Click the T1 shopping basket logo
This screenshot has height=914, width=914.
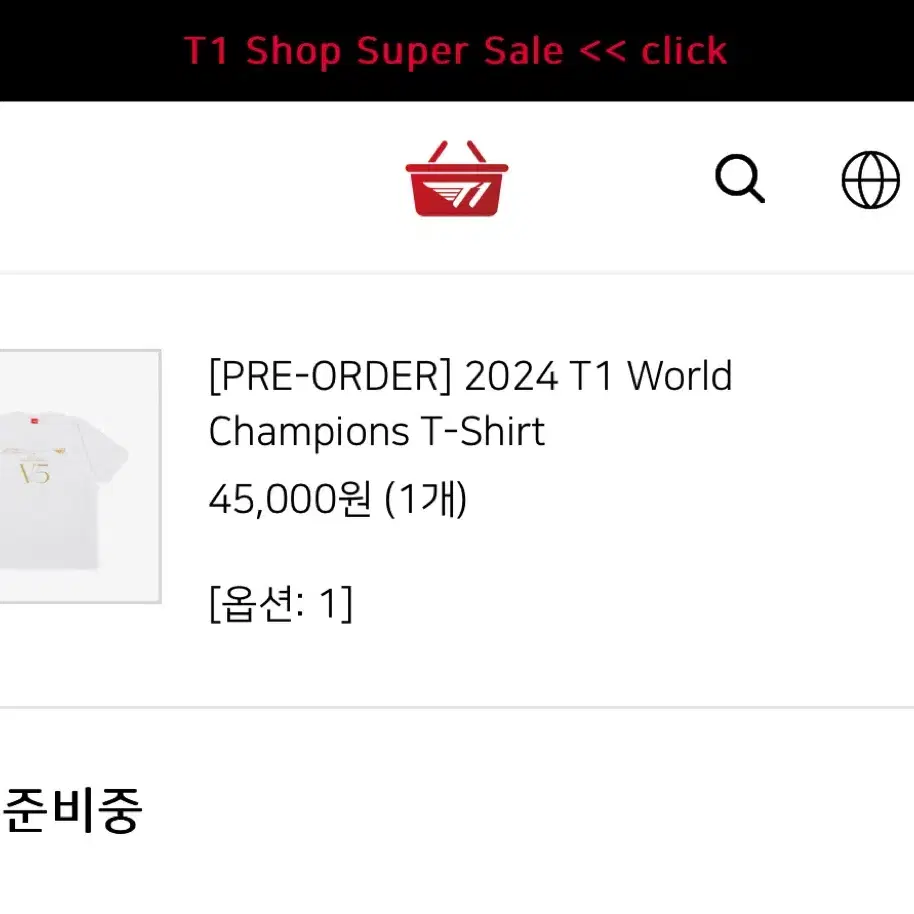[456, 178]
